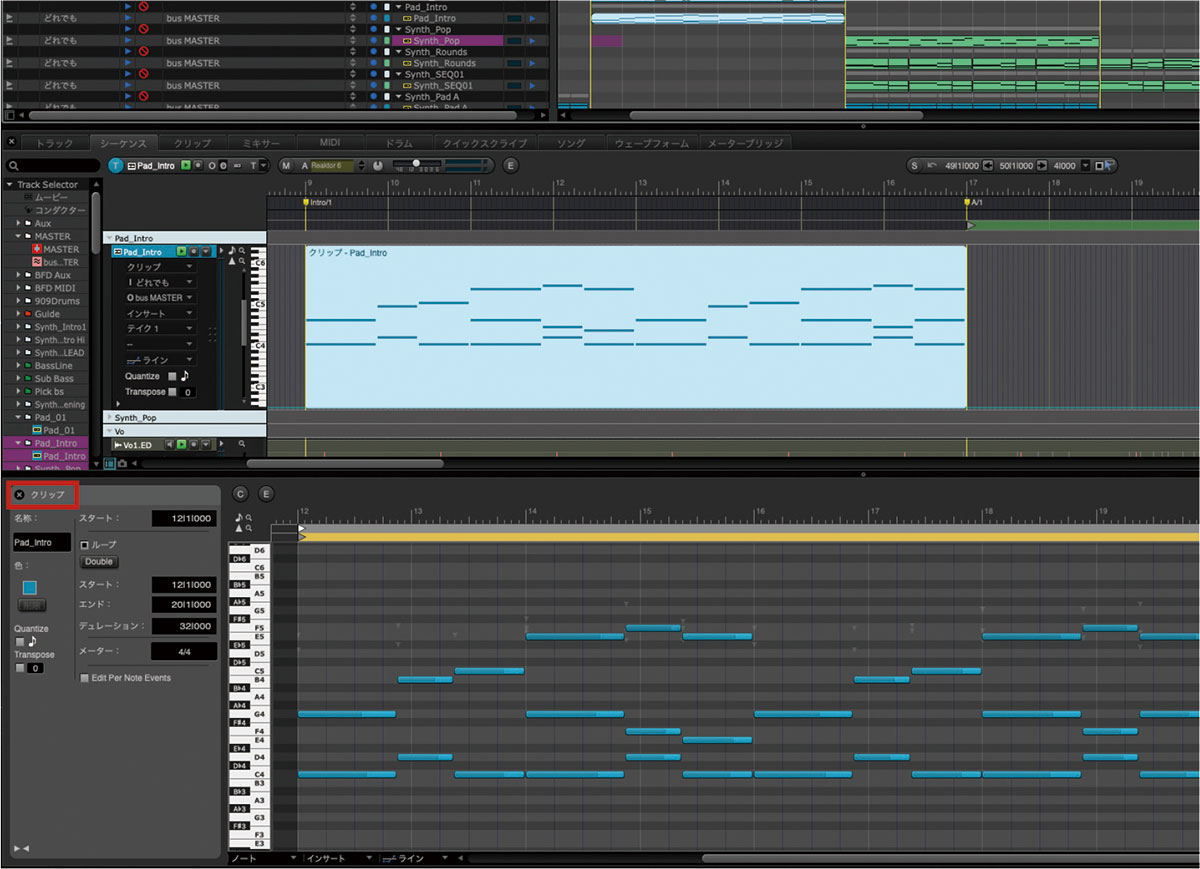
Task: Collapse the MASTER folder in Track Selector
Action: coord(19,237)
